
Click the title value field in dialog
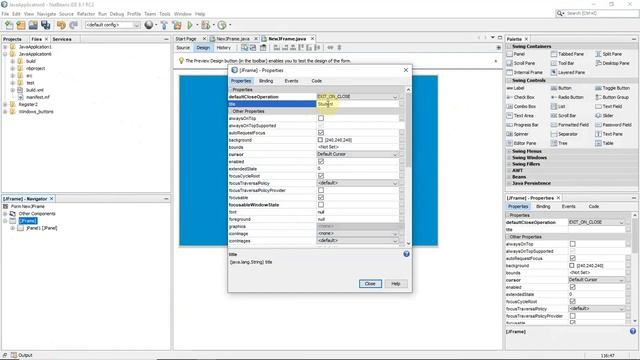click(358, 104)
